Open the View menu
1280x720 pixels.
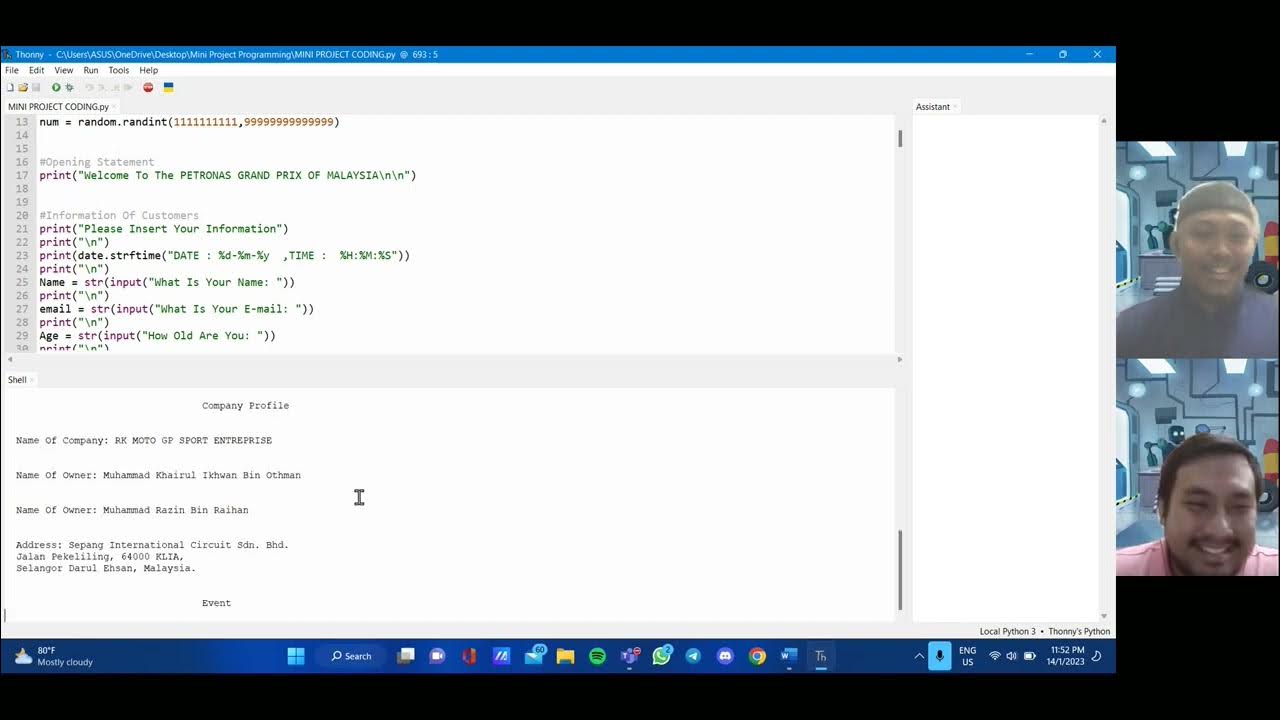tap(64, 70)
